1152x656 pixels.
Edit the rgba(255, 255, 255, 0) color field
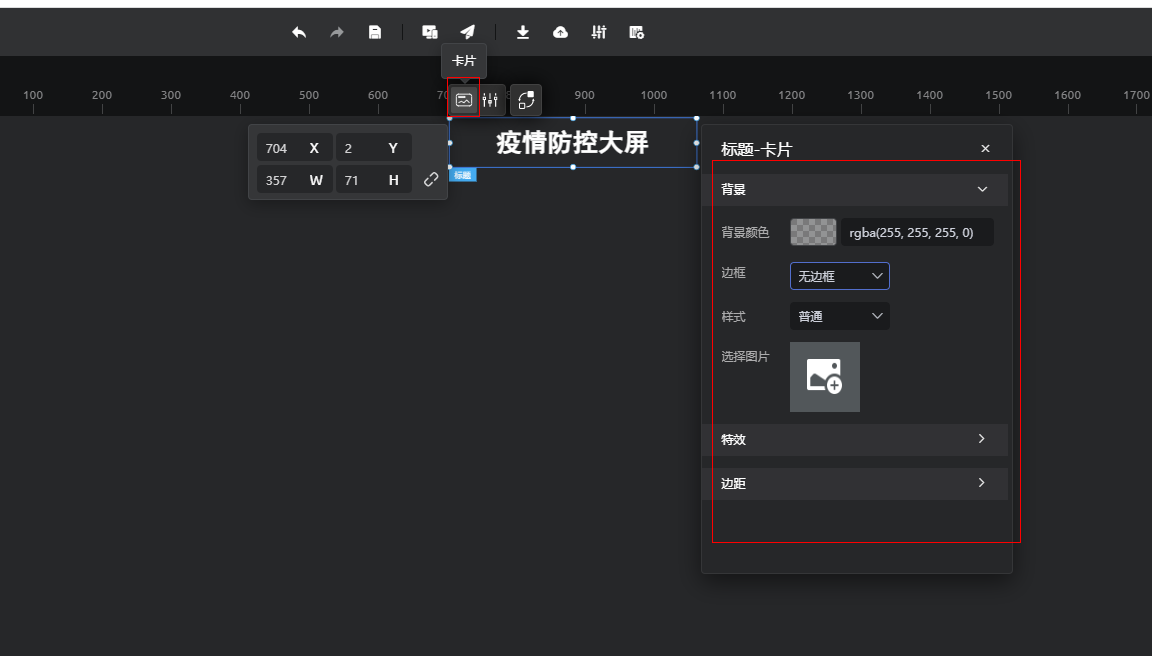point(918,232)
